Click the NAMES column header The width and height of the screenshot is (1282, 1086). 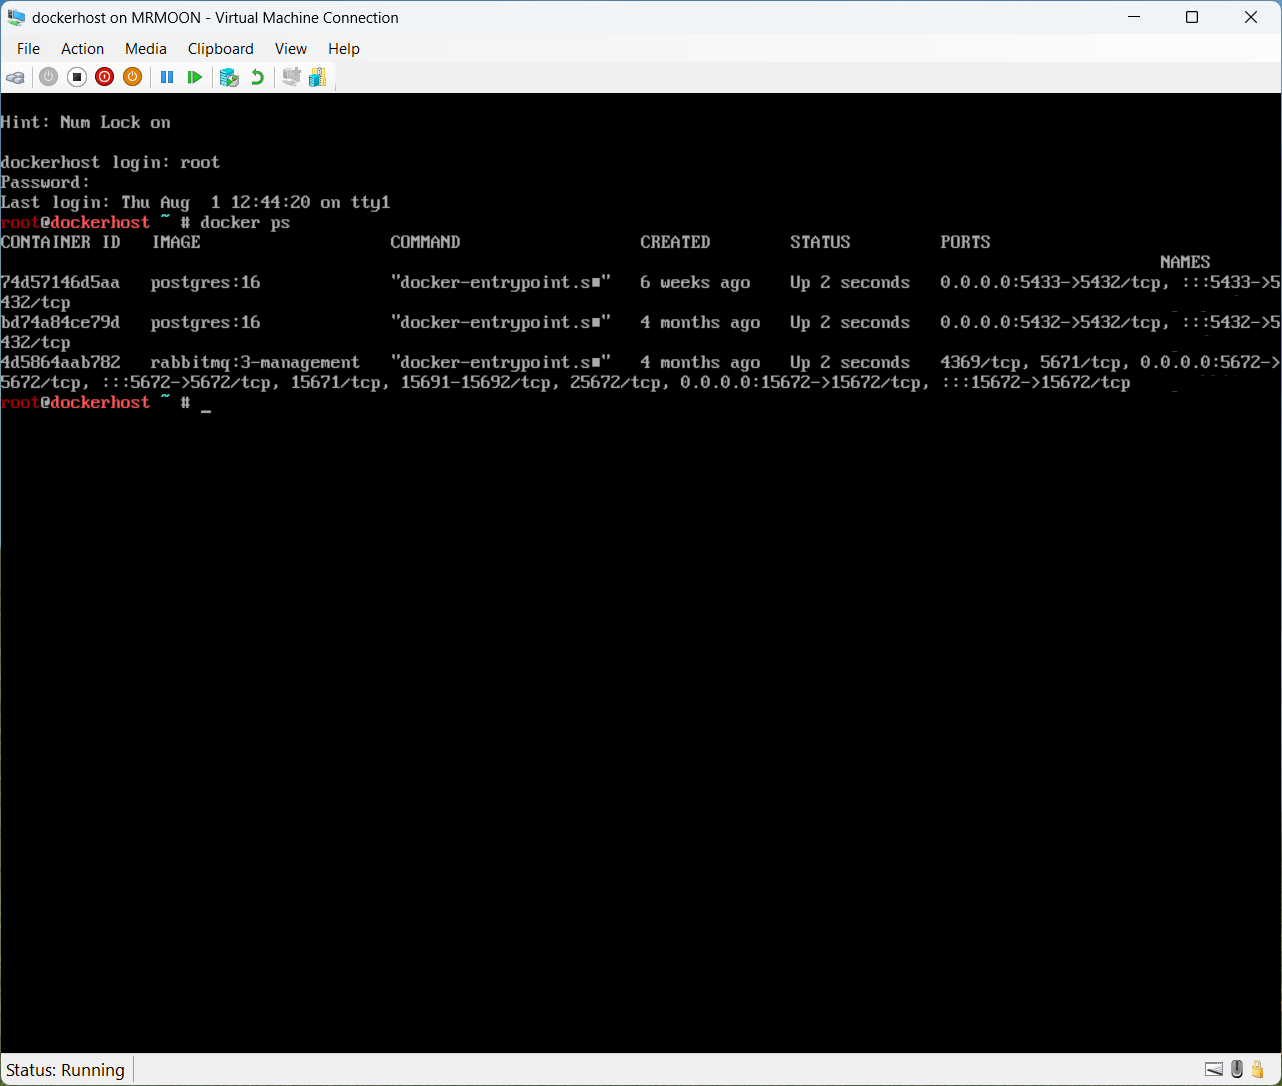point(1185,262)
